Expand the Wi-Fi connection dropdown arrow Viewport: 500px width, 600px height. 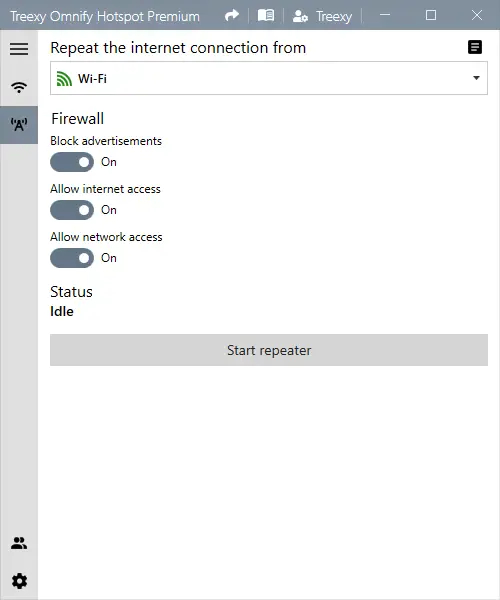pyautogui.click(x=476, y=78)
